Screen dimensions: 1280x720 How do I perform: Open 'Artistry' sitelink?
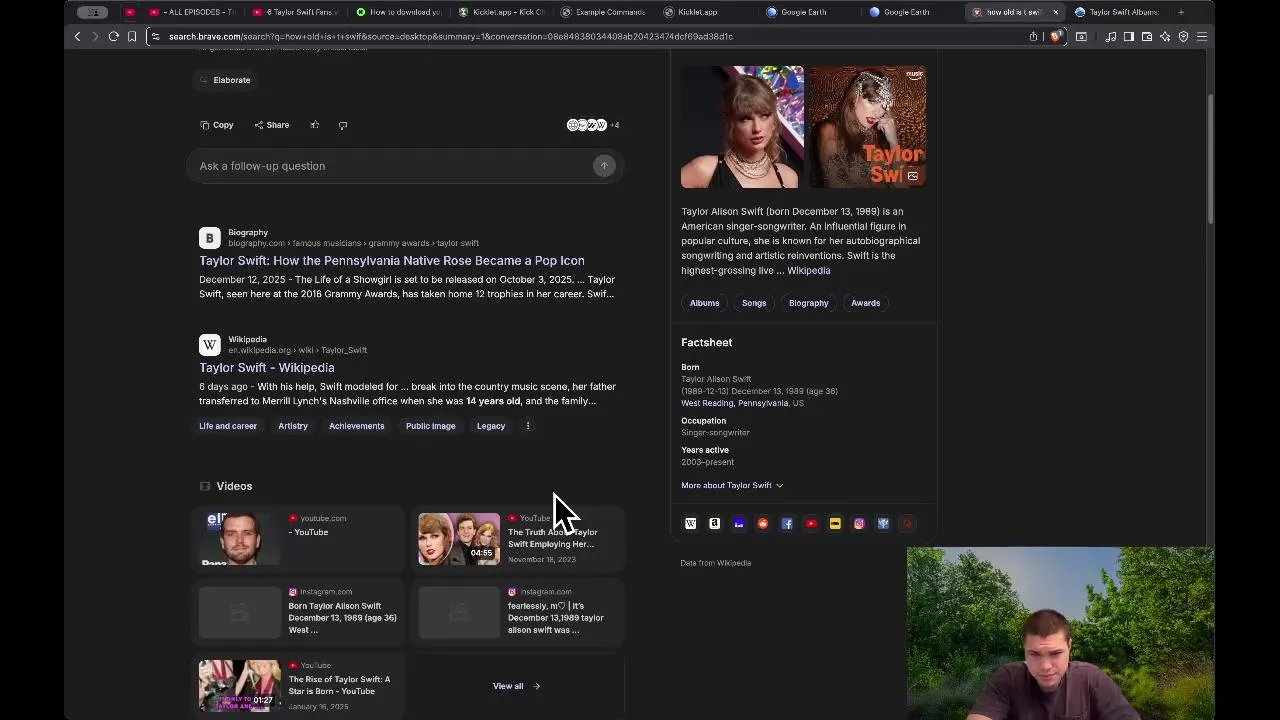click(x=293, y=426)
